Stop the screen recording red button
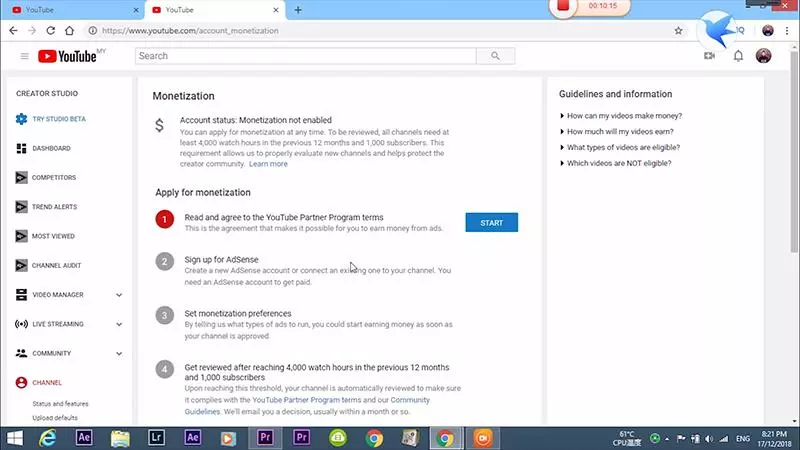This screenshot has height=450, width=800. [x=563, y=6]
